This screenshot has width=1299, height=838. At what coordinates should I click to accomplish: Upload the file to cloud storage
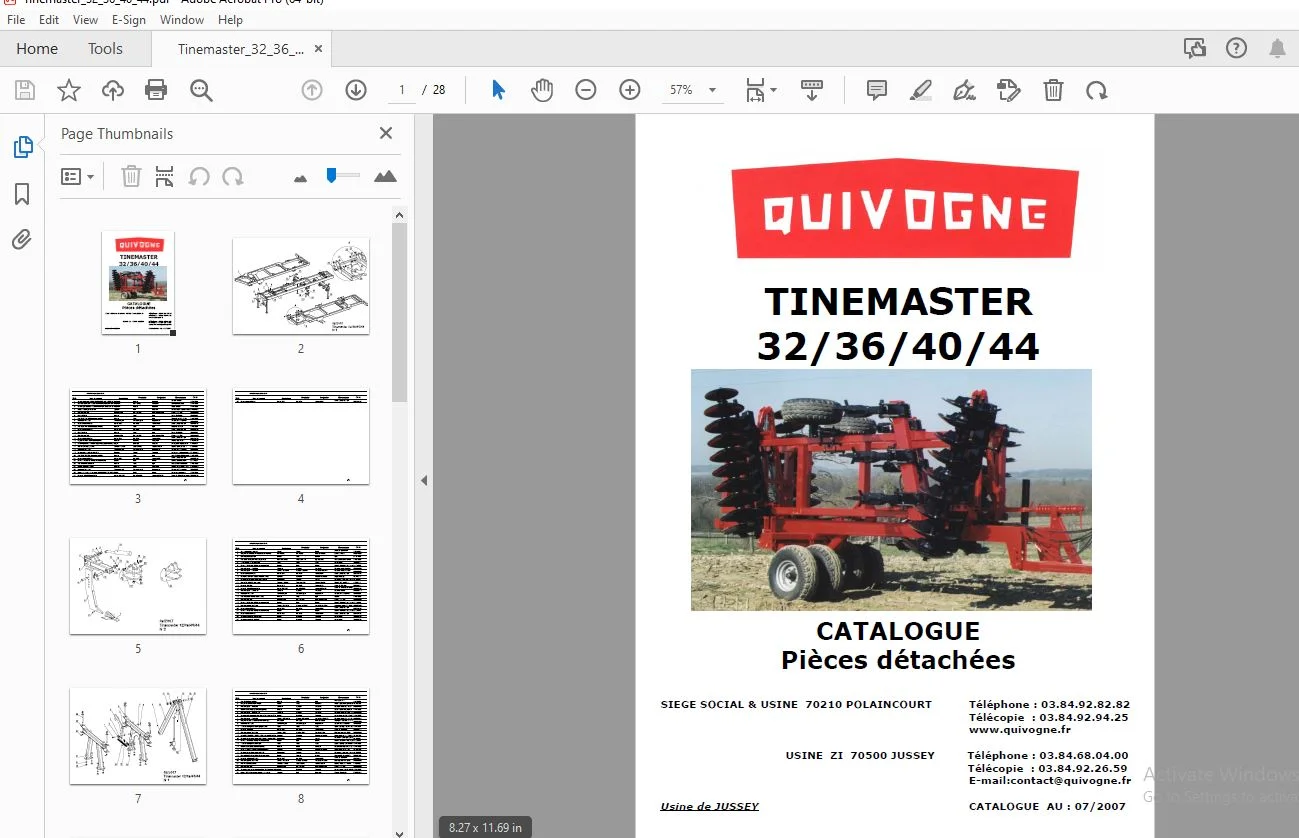113,91
